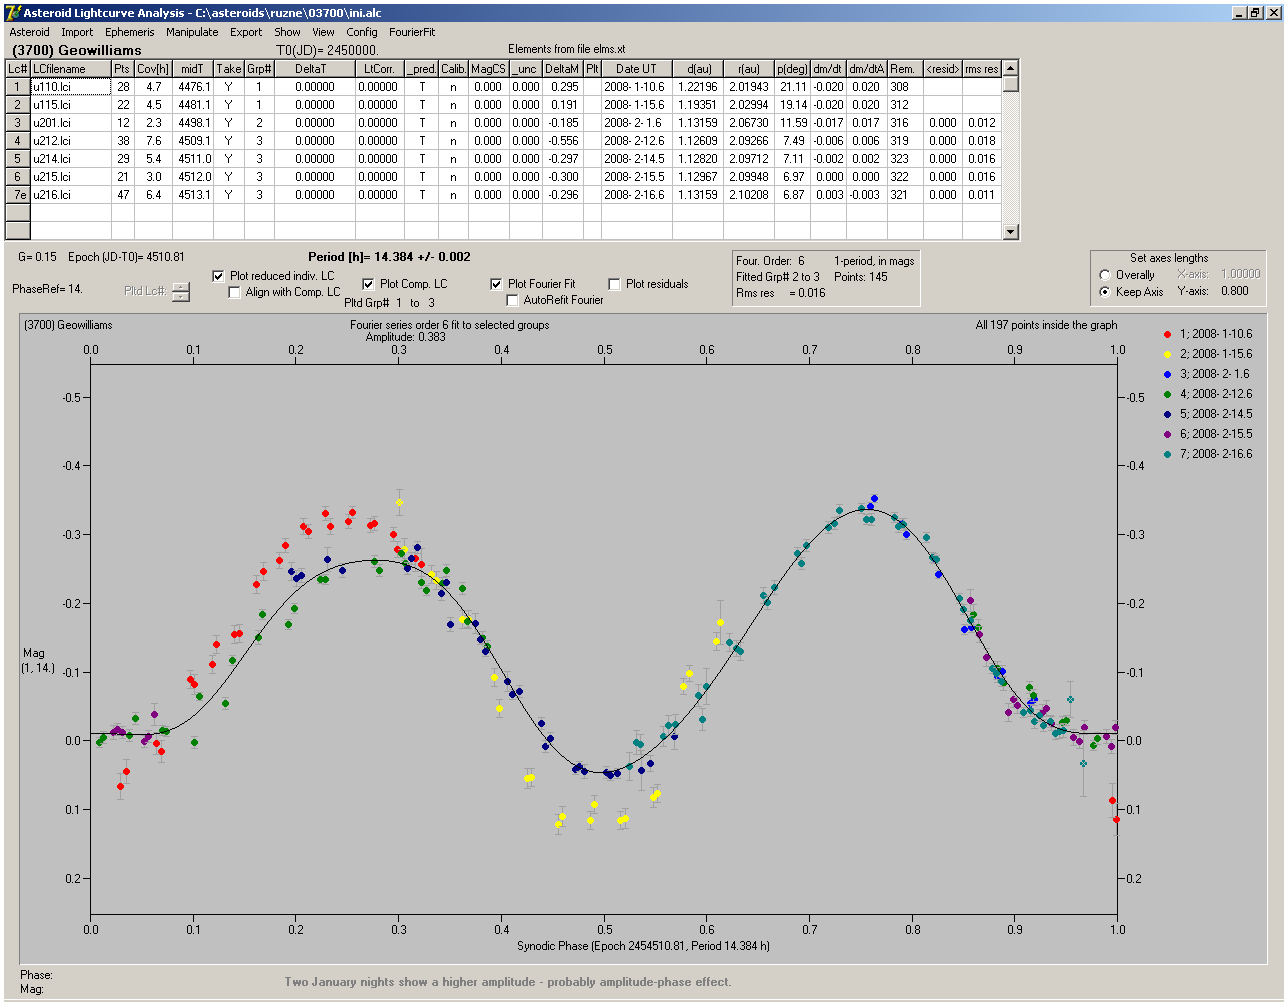The image size is (1288, 1002).
Task: Select row 1 header in lightcurve table
Action: click(x=18, y=87)
